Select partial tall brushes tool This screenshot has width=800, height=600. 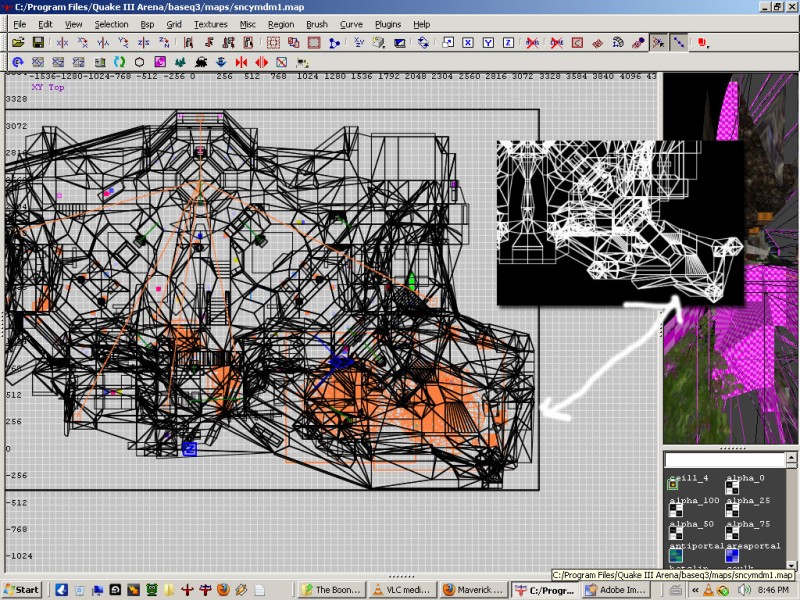point(229,43)
